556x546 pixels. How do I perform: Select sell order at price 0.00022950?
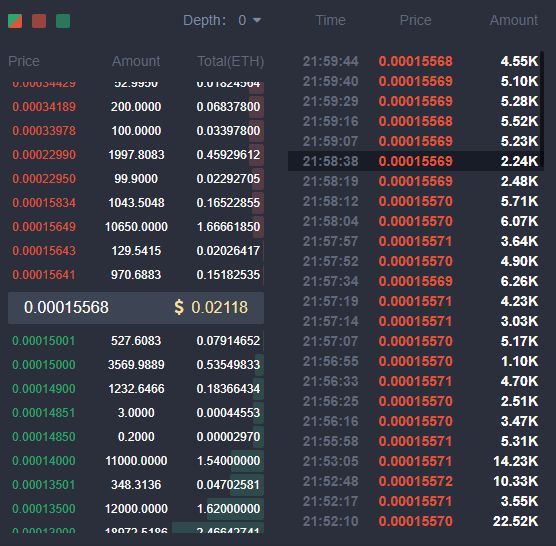[136, 179]
